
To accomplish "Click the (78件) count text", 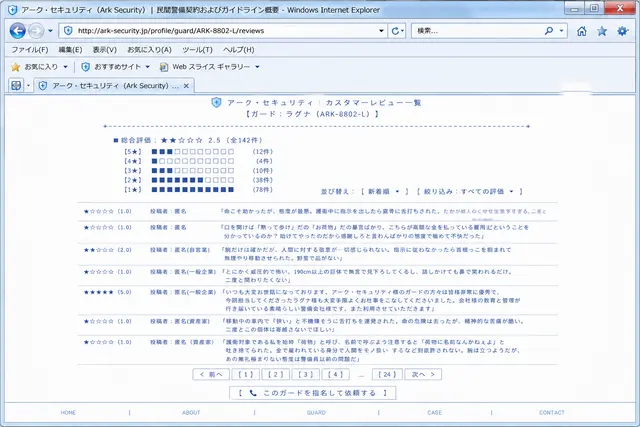I will coord(262,189).
